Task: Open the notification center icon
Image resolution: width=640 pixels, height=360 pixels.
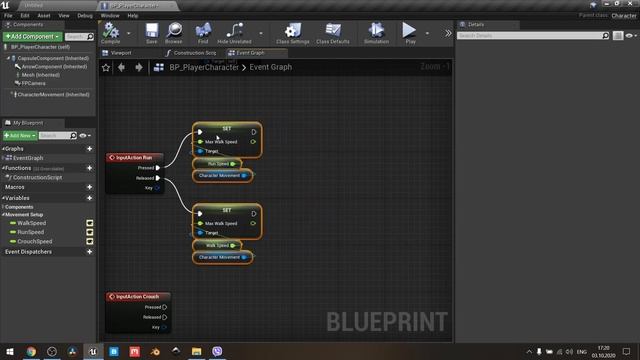Action: click(626, 351)
